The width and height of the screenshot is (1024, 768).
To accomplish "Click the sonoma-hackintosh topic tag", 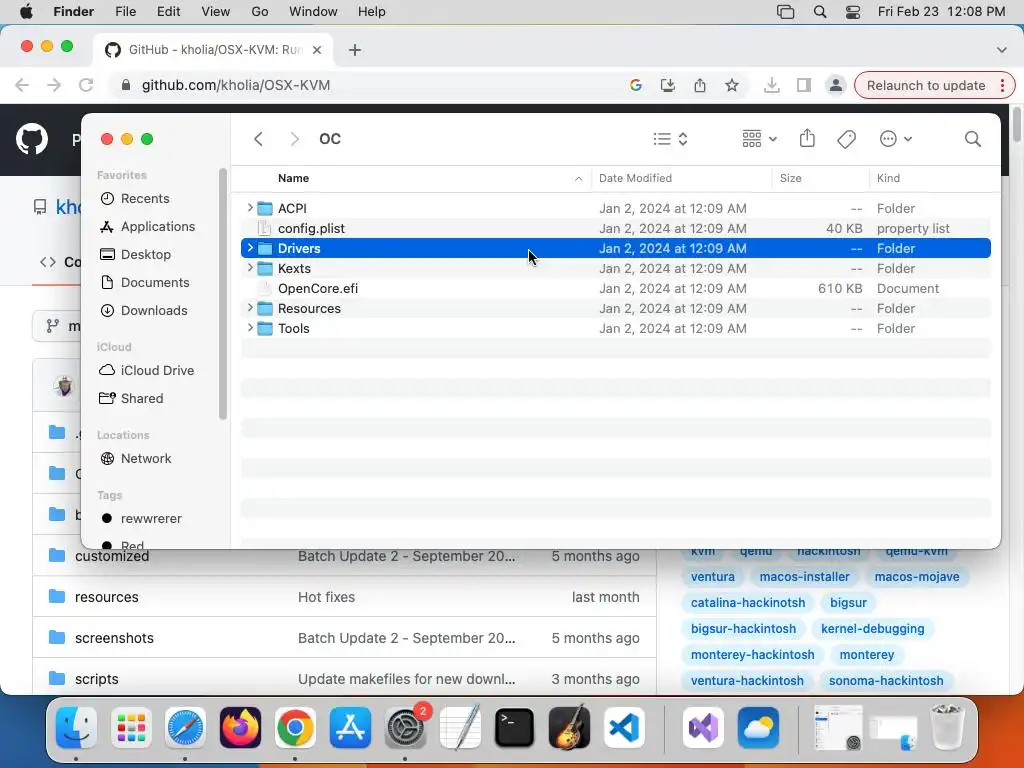I will 886,680.
